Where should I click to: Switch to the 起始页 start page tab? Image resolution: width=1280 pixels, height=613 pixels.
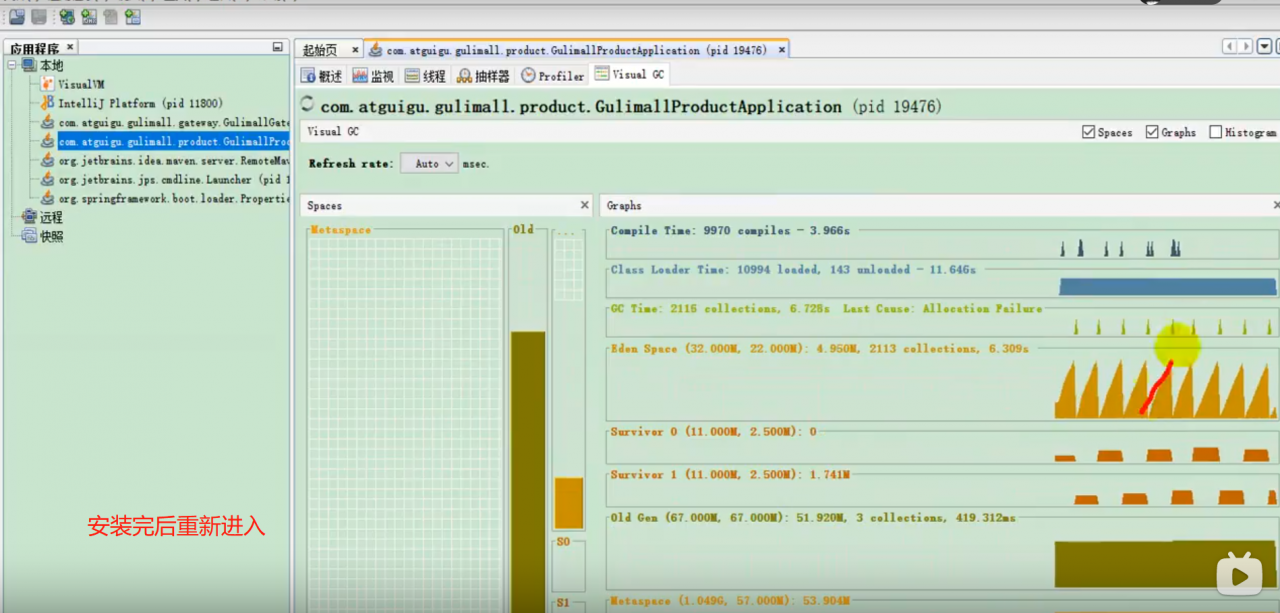click(x=320, y=50)
